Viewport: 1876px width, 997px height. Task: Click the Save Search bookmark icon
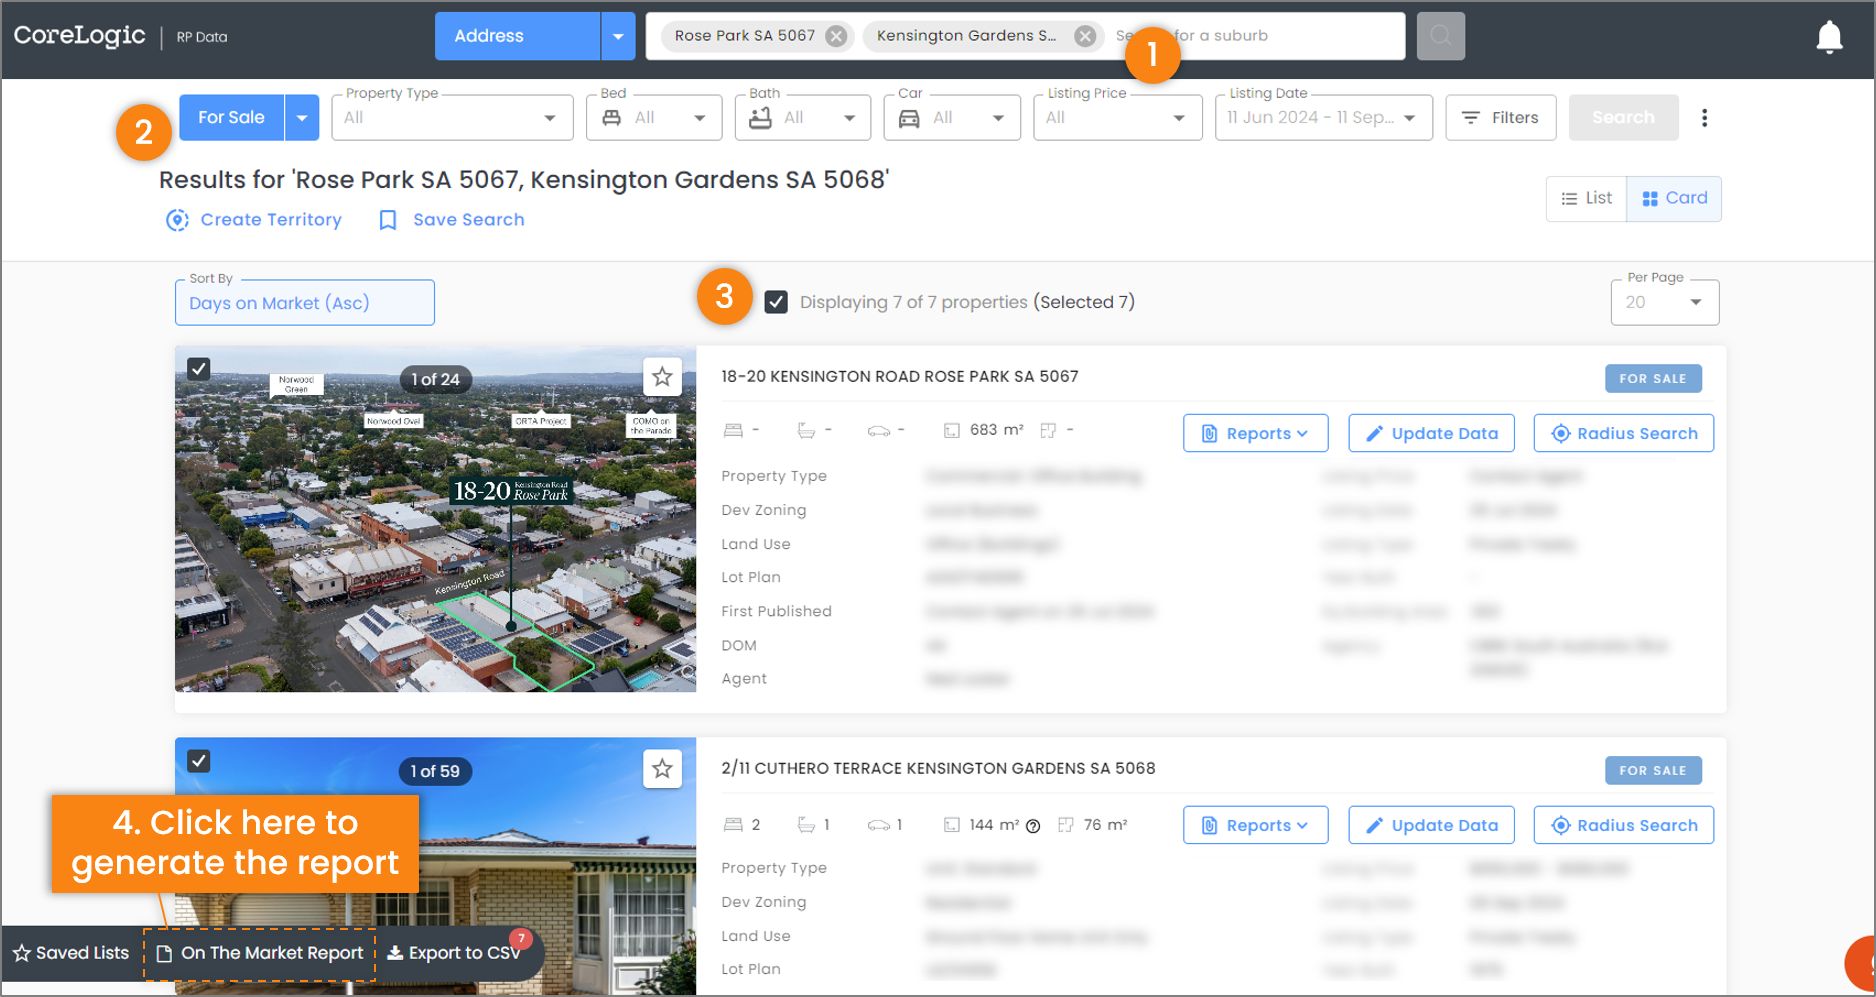[388, 220]
